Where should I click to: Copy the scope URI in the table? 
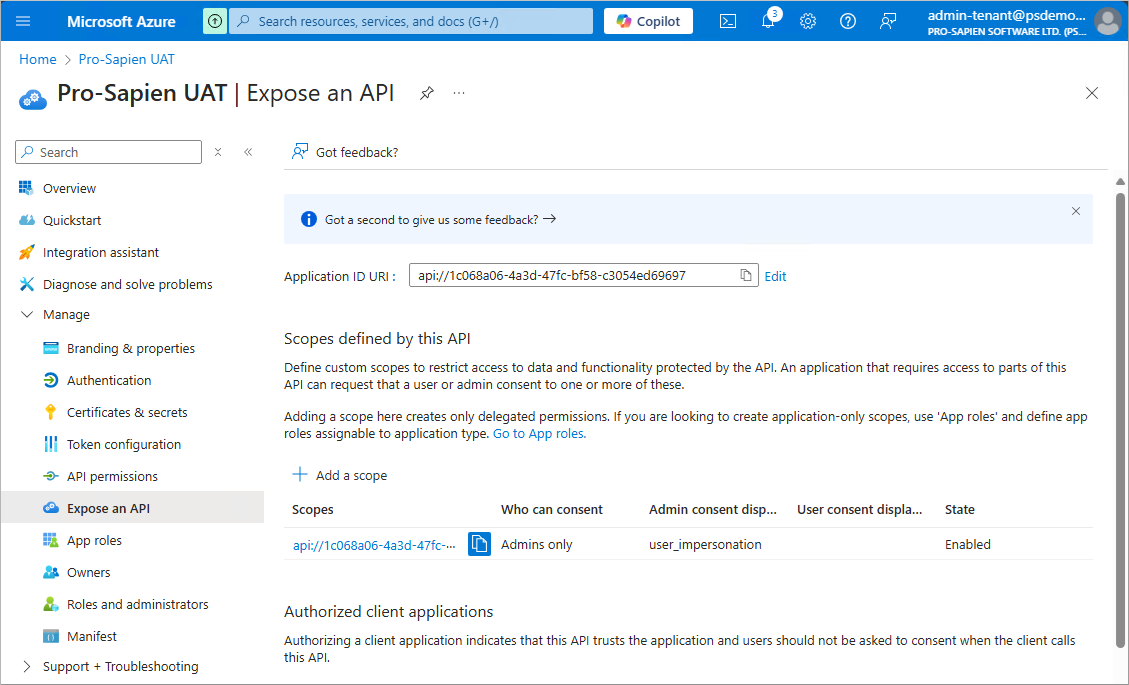click(480, 544)
